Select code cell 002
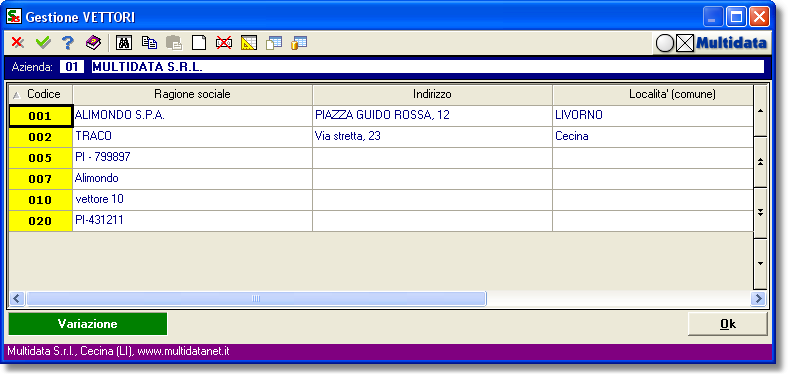788x376 pixels. 41,137
